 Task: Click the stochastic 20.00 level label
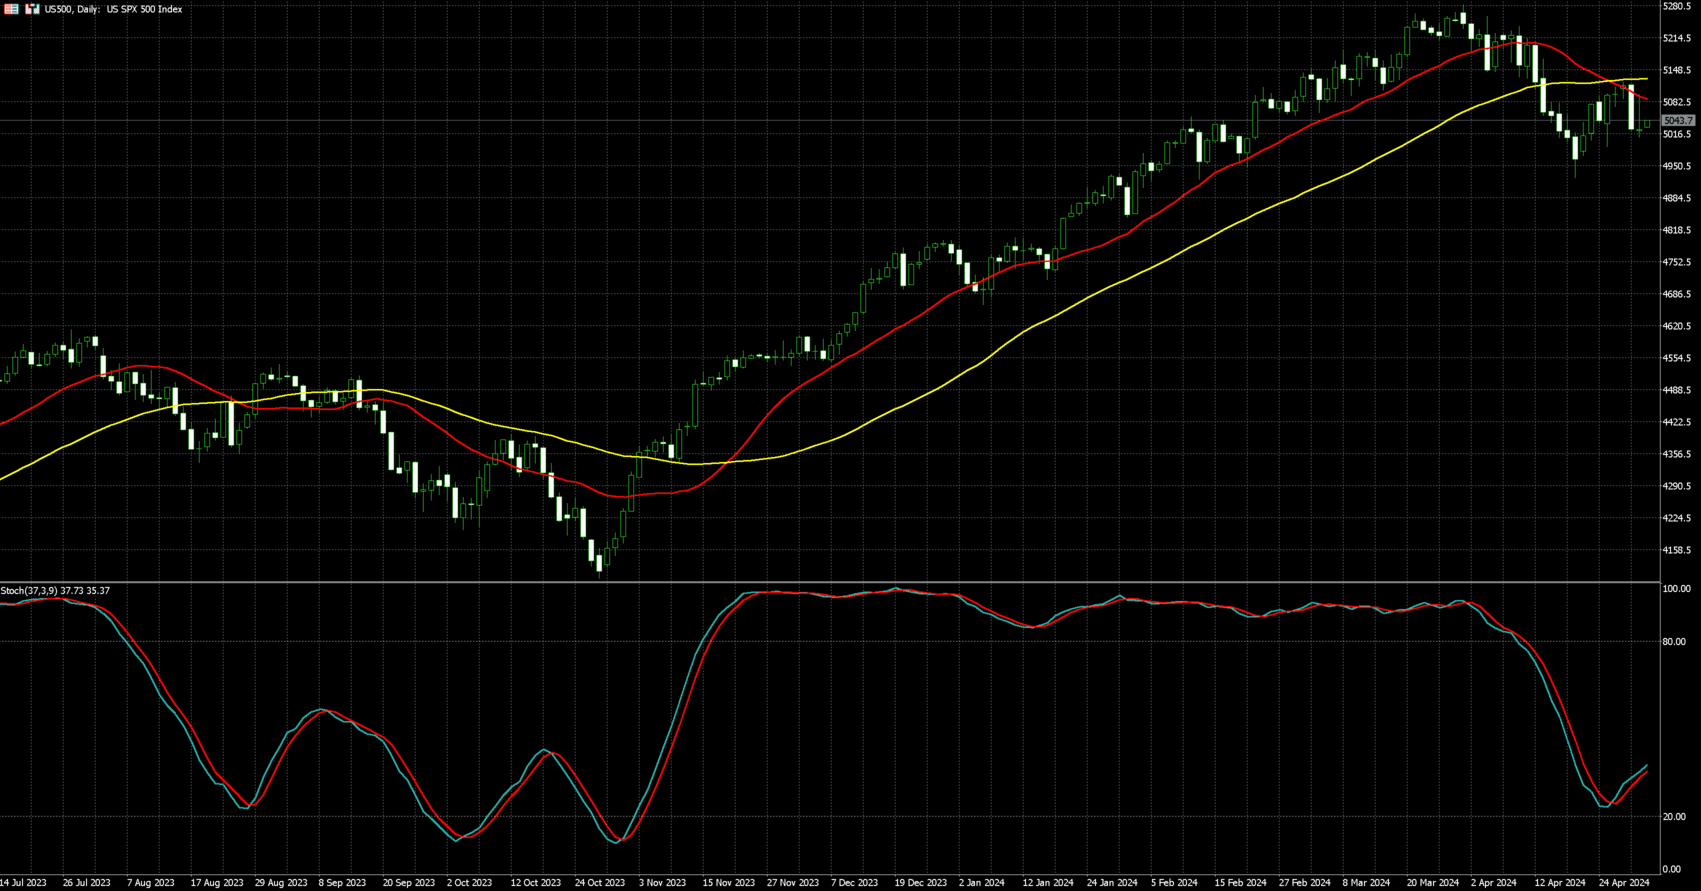pyautogui.click(x=1673, y=817)
